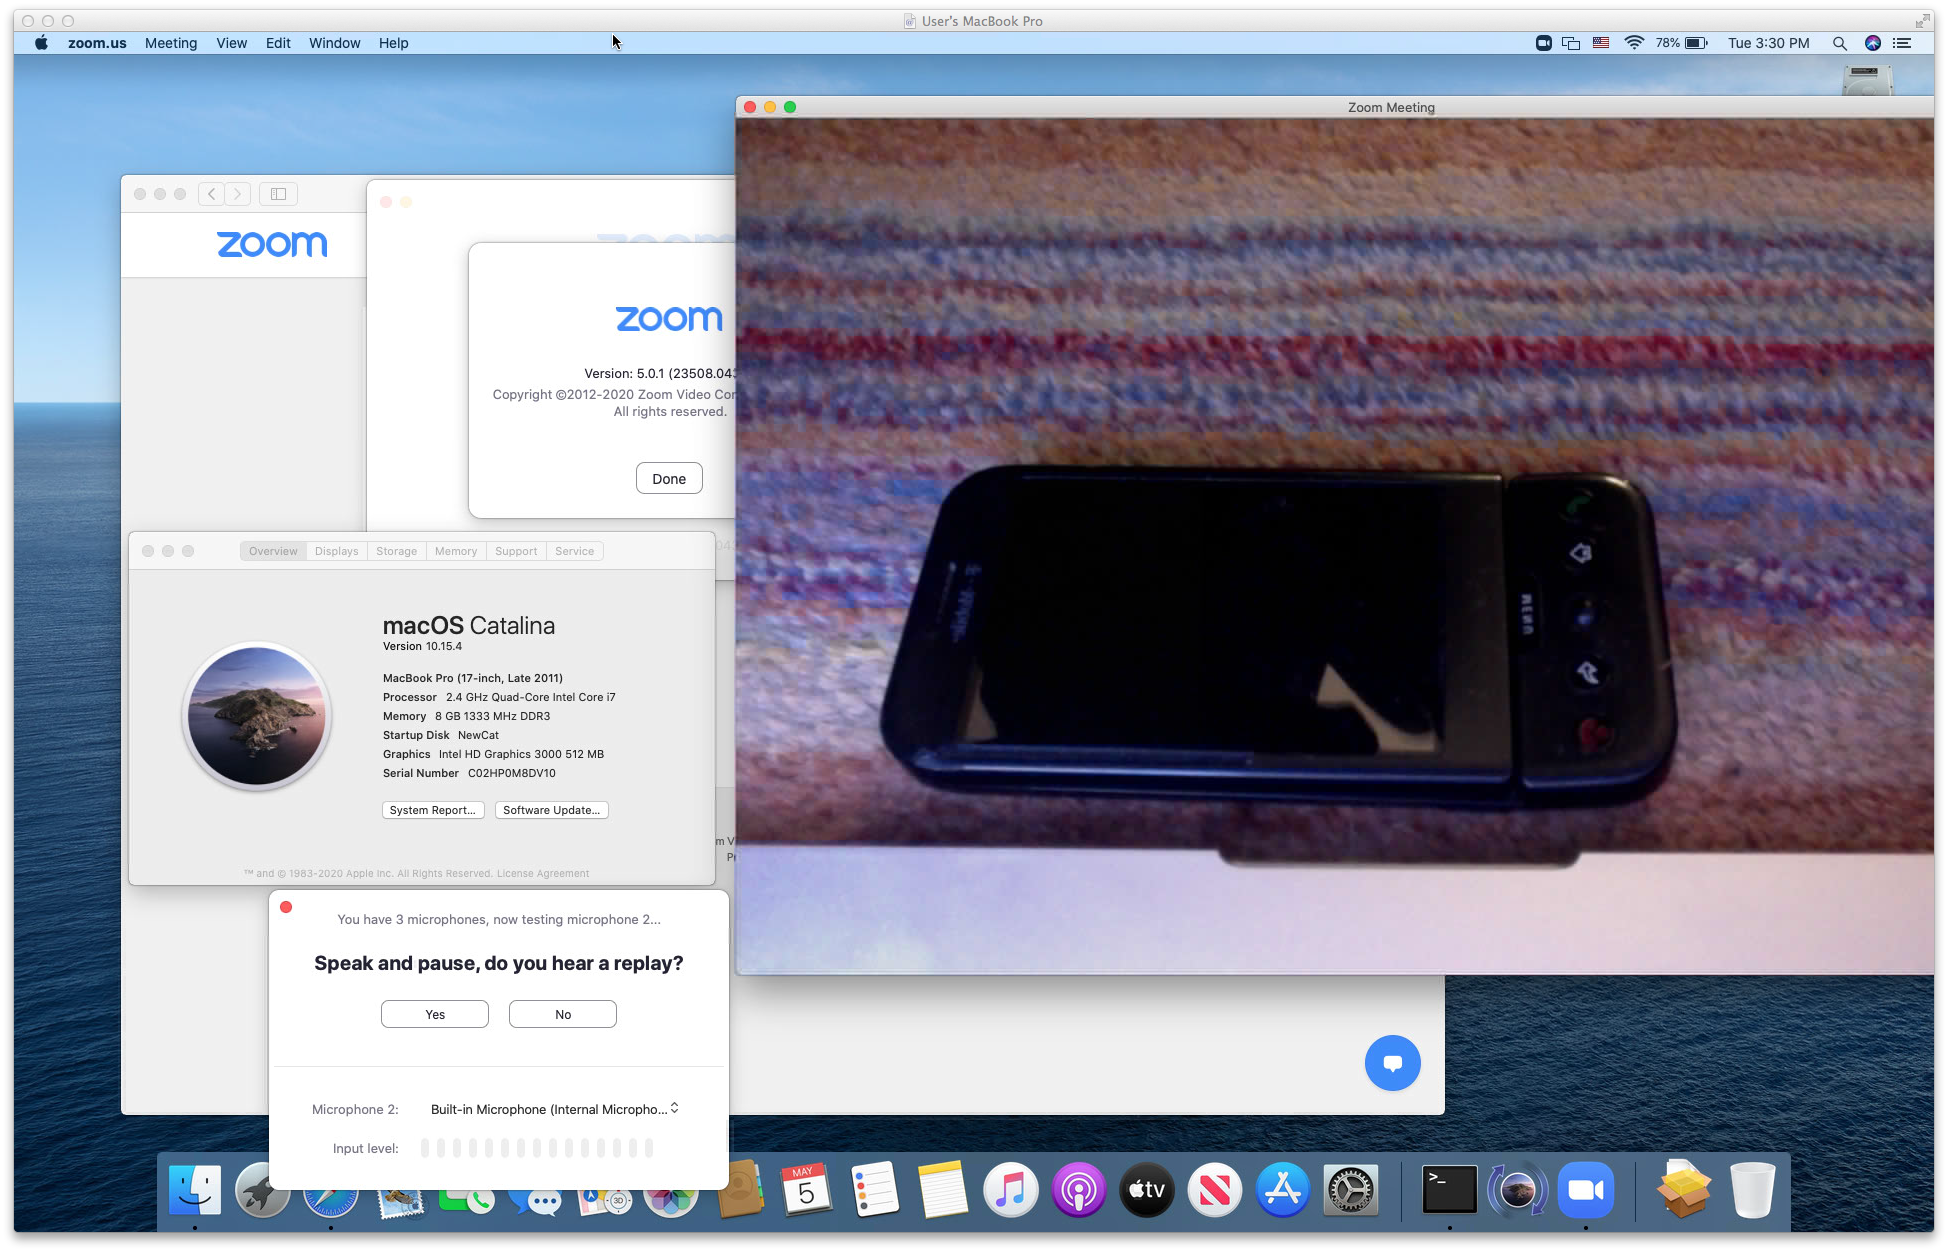The height and width of the screenshot is (1252, 1948).
Task: Open Notification Center list icon
Action: (1902, 43)
